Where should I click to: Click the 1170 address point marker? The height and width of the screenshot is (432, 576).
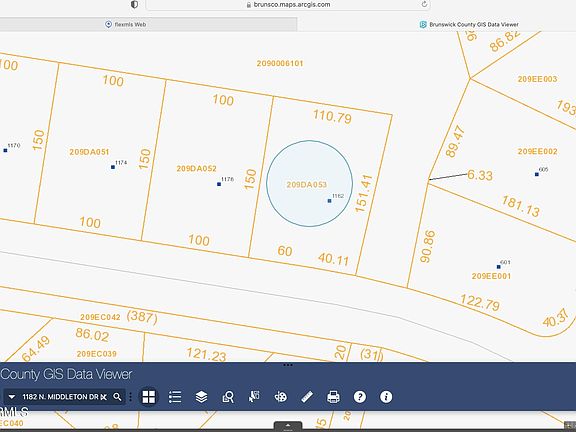tap(5, 150)
